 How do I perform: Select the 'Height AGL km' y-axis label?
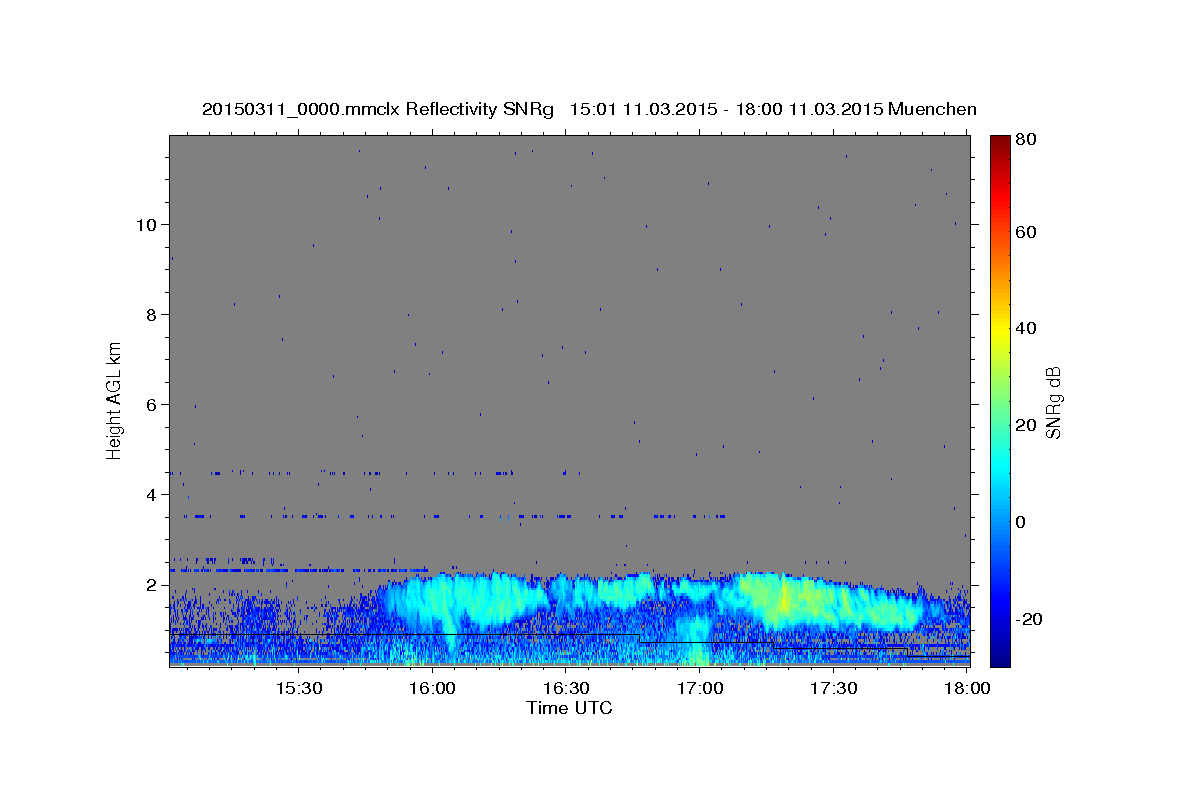pyautogui.click(x=114, y=400)
